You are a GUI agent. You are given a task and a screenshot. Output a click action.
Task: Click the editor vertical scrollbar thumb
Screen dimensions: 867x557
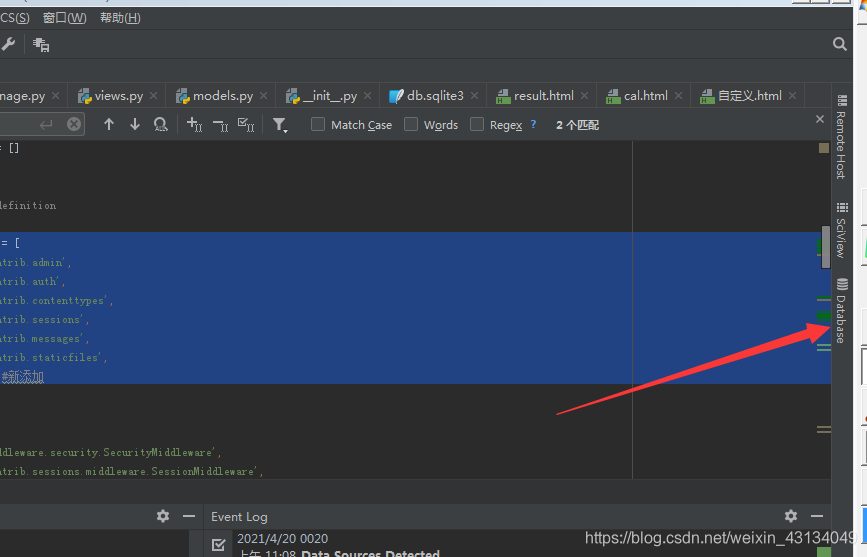coord(826,247)
